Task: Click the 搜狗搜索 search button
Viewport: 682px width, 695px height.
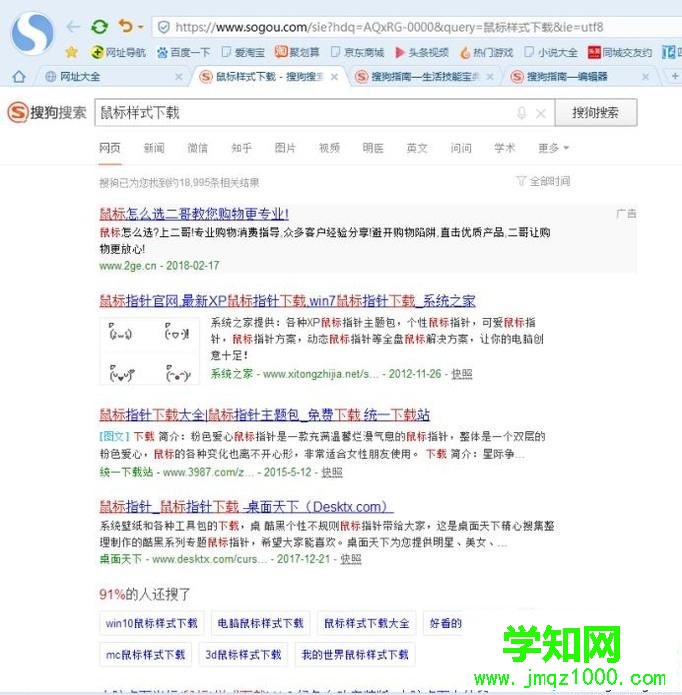Action: 596,113
